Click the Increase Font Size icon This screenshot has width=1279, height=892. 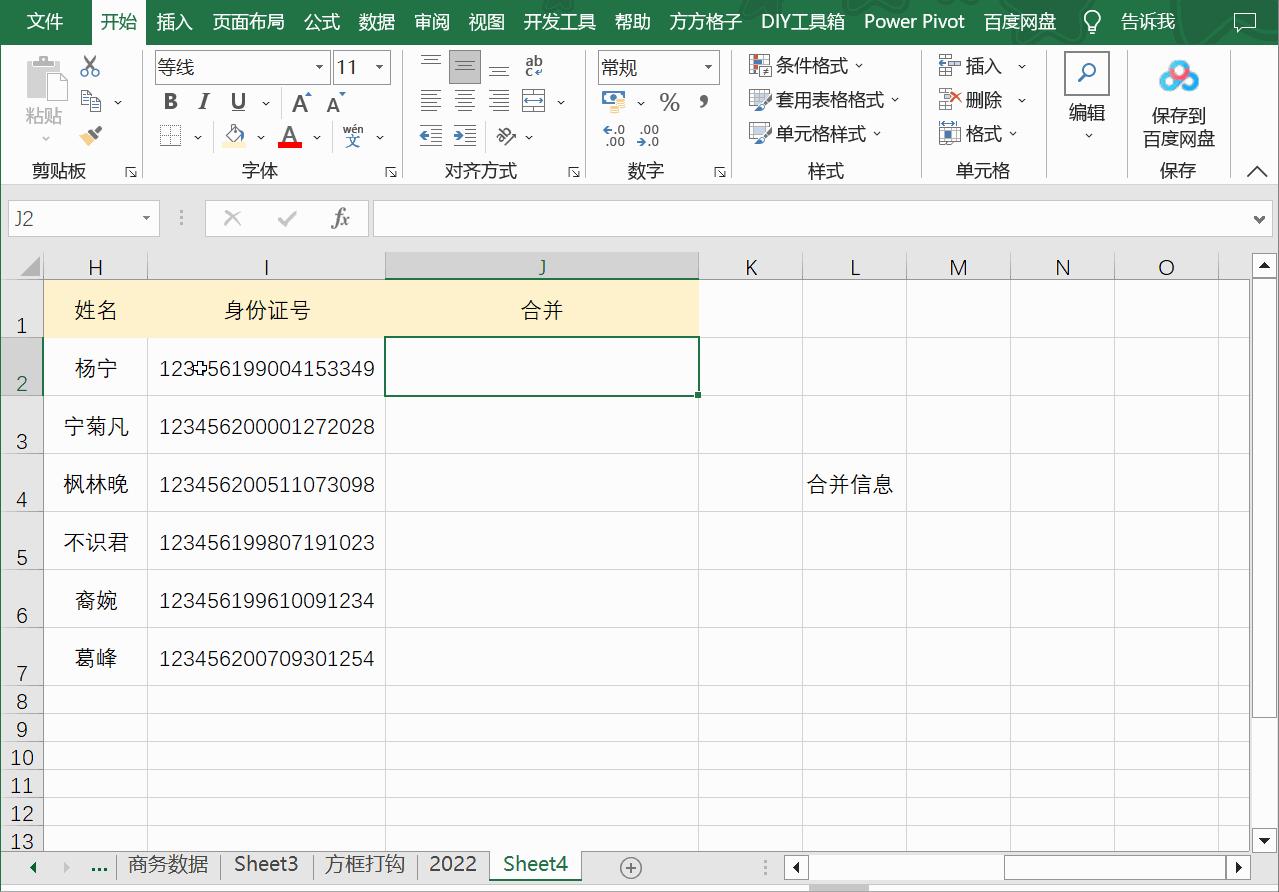point(300,101)
